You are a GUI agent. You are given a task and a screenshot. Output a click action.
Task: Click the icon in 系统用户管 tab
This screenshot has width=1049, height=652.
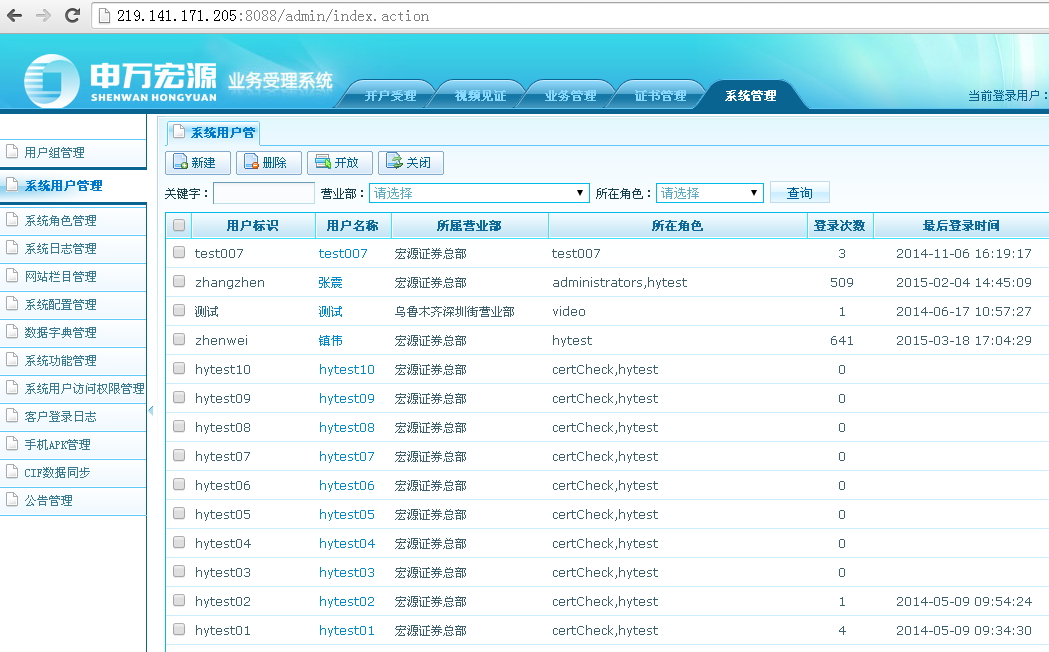[179, 132]
